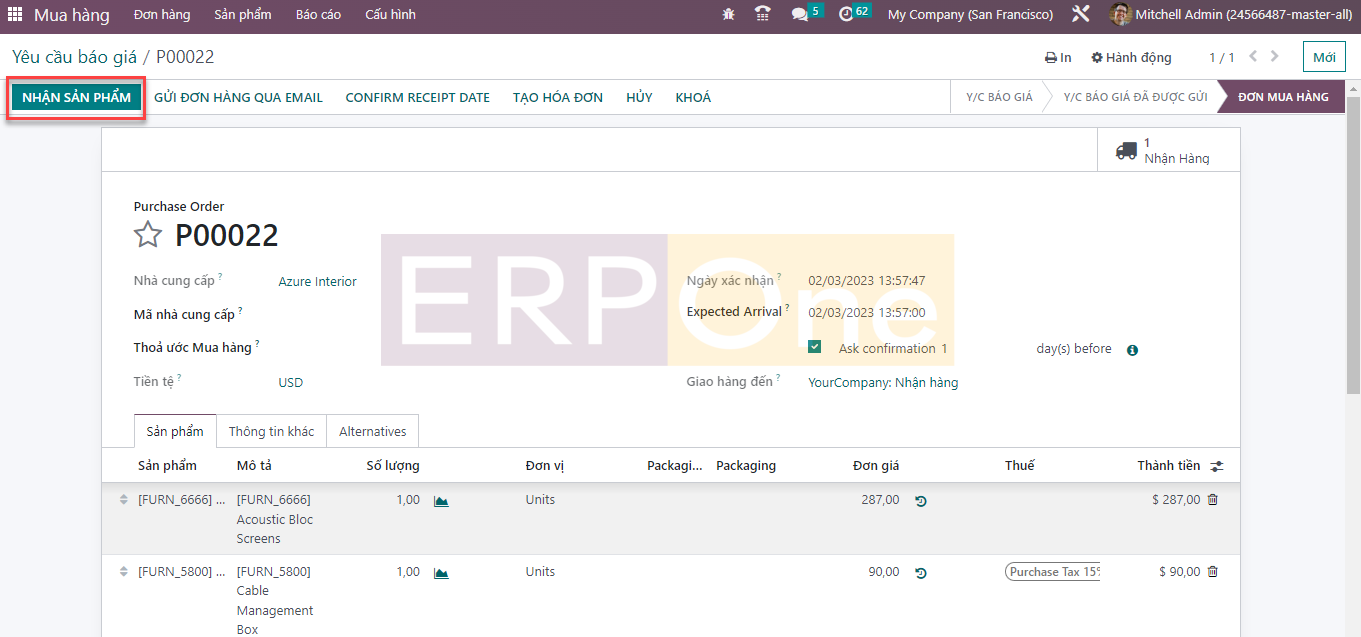Click the Nhận sản phẩm button

click(76, 97)
